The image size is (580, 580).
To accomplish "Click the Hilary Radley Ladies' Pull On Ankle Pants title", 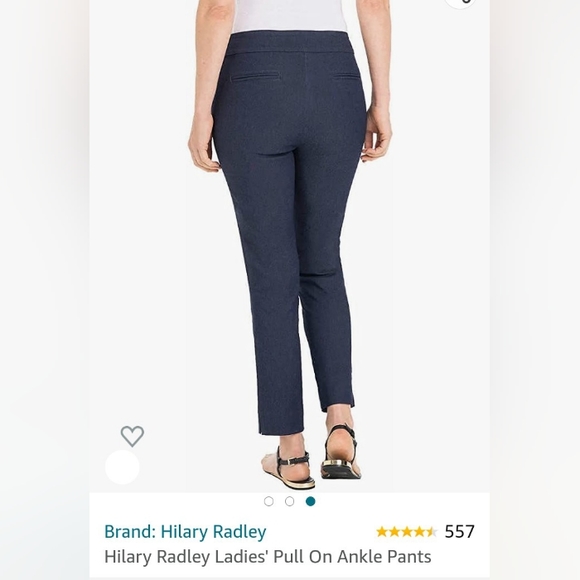I will 268,556.
